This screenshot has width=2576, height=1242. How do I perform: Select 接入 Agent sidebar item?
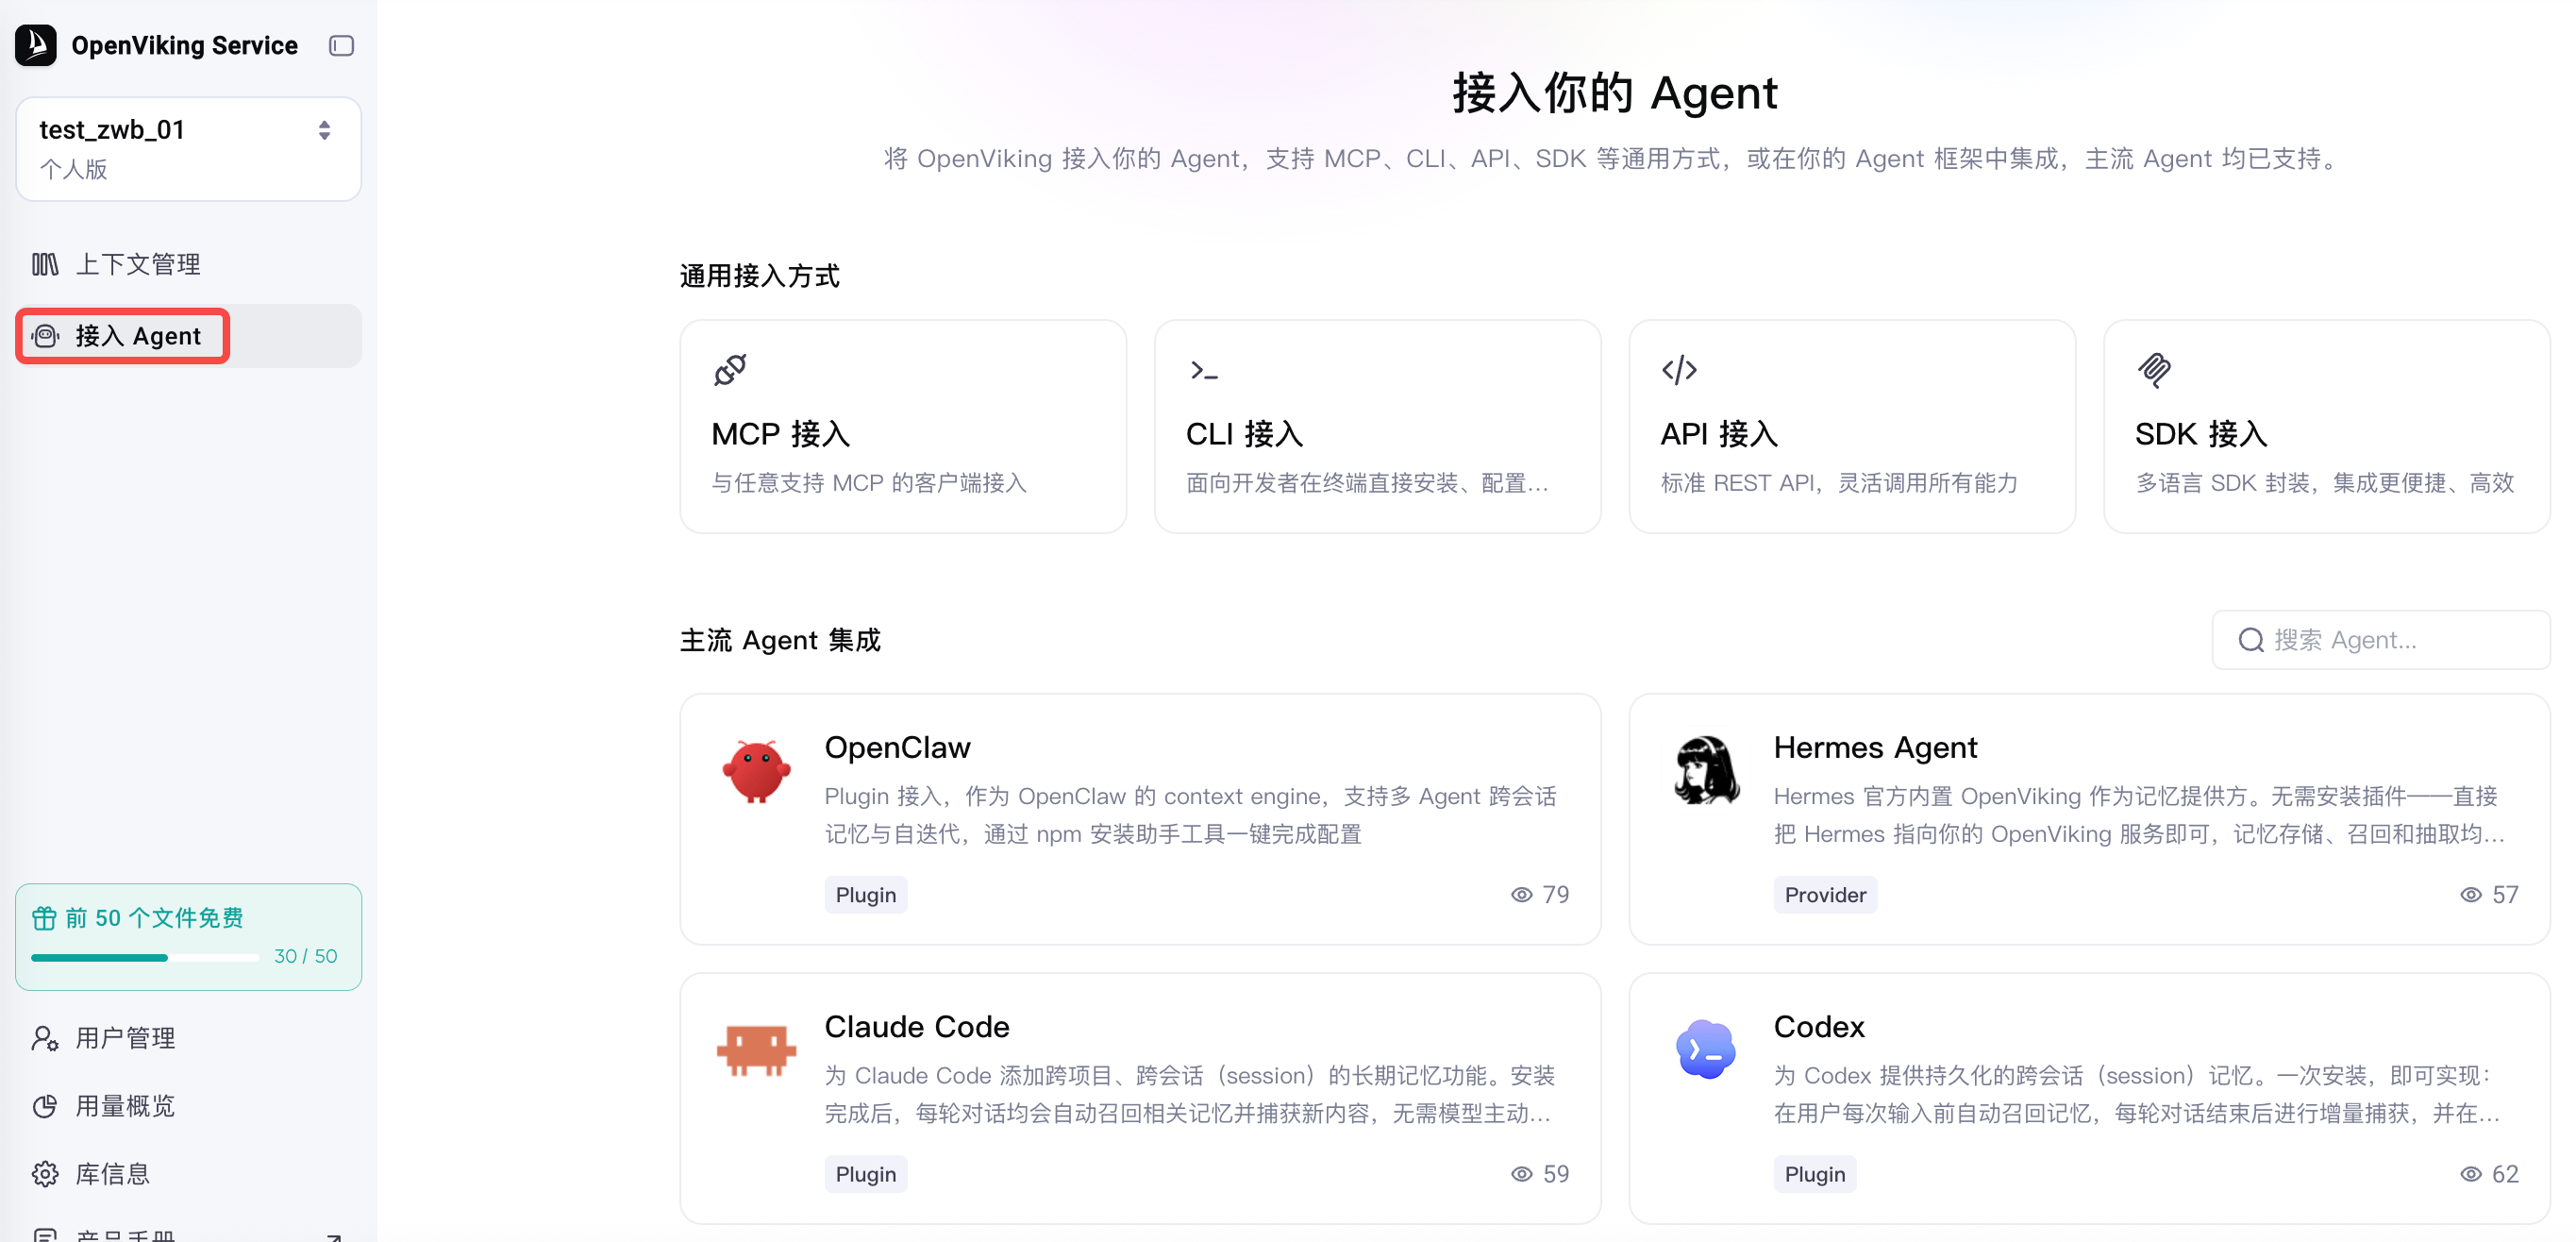click(x=188, y=336)
